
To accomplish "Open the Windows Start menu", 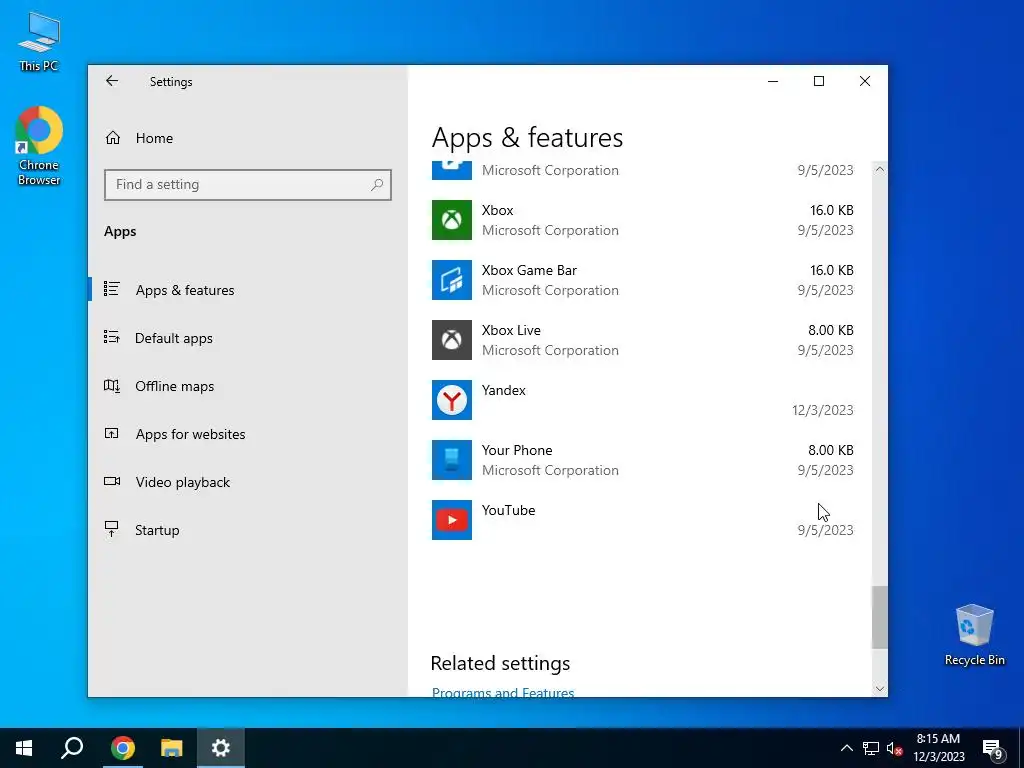I will click(24, 748).
